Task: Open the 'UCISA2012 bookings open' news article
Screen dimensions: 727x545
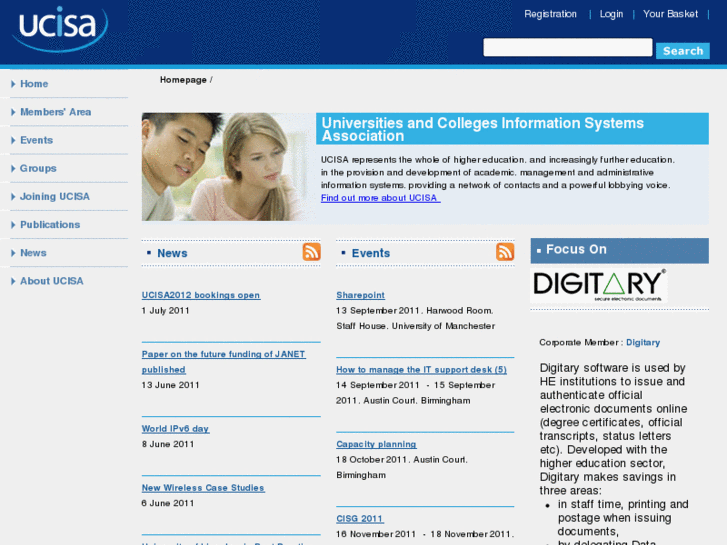Action: (x=200, y=295)
